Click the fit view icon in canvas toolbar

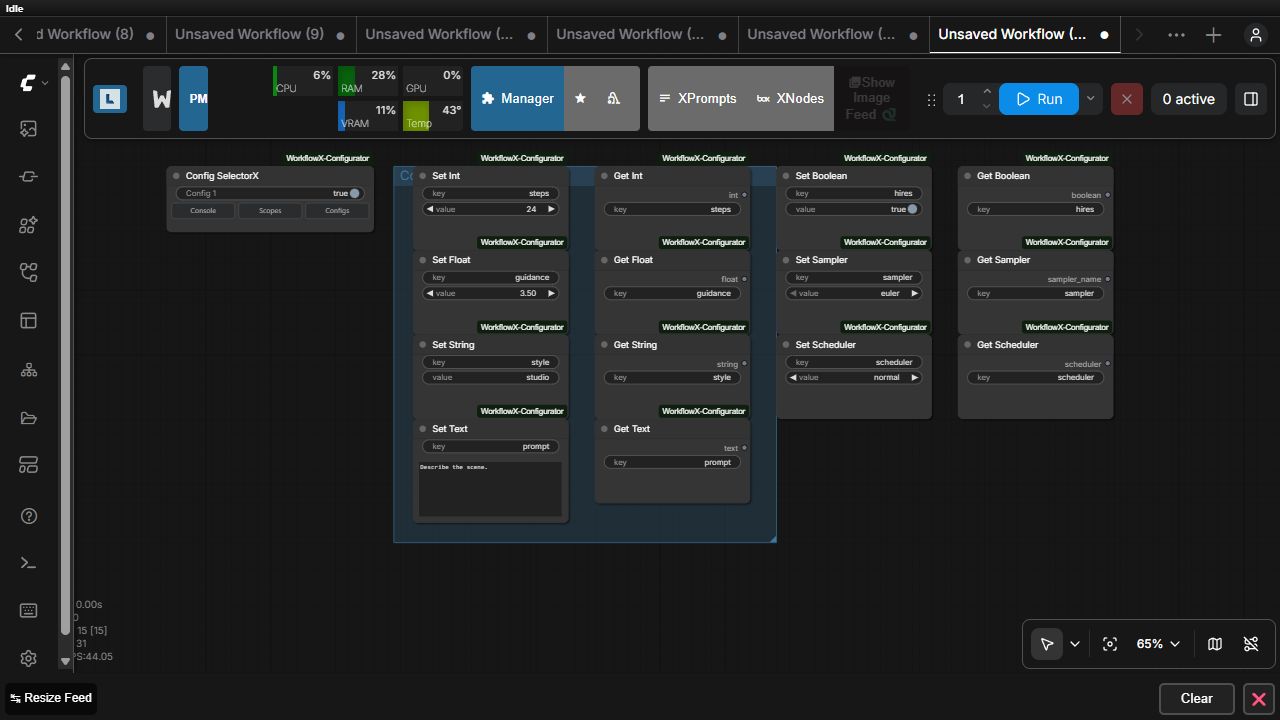tap(1110, 644)
